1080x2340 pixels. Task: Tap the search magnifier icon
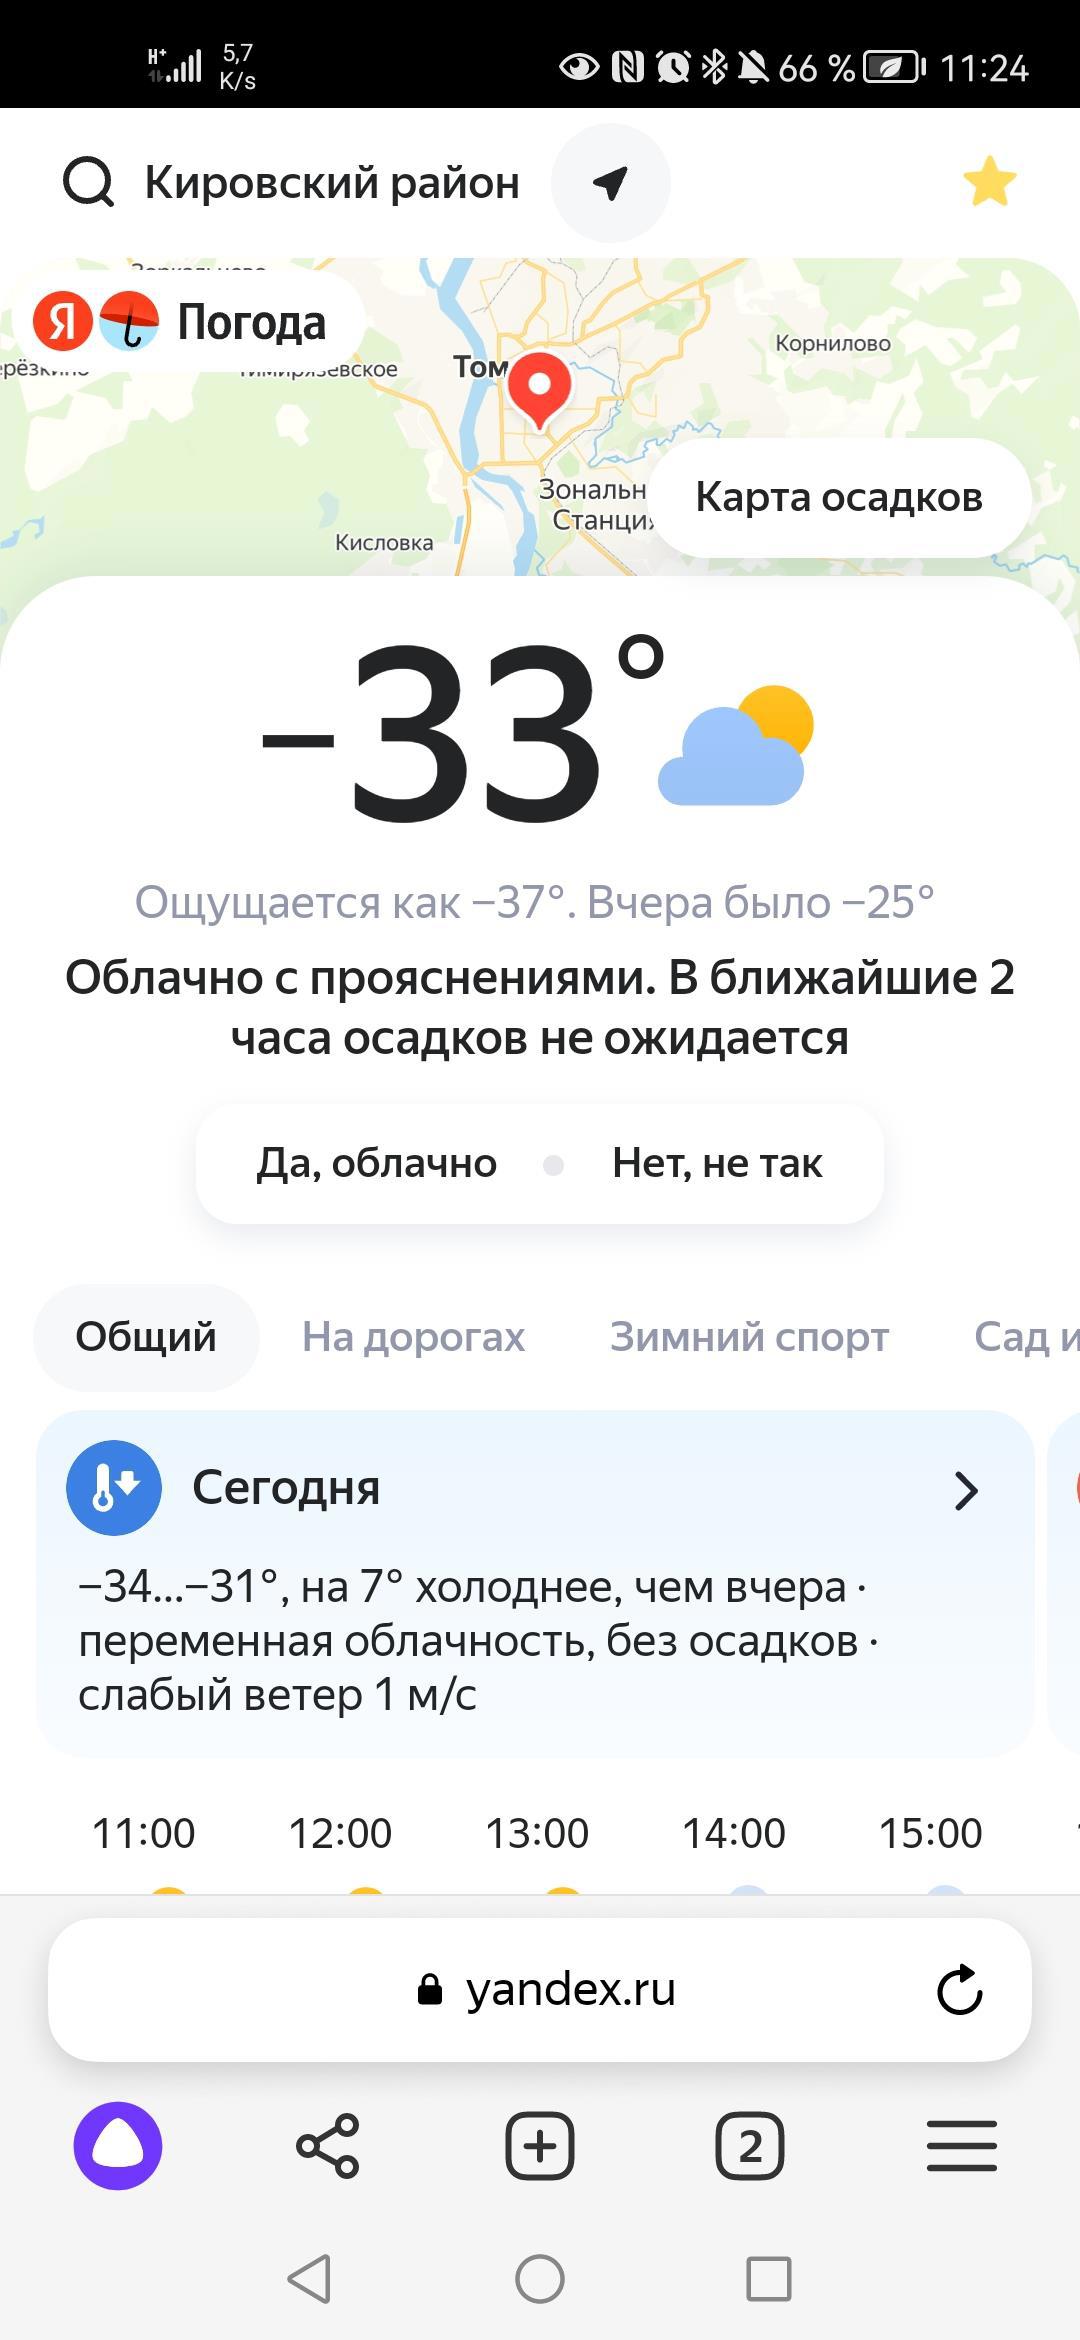(88, 183)
